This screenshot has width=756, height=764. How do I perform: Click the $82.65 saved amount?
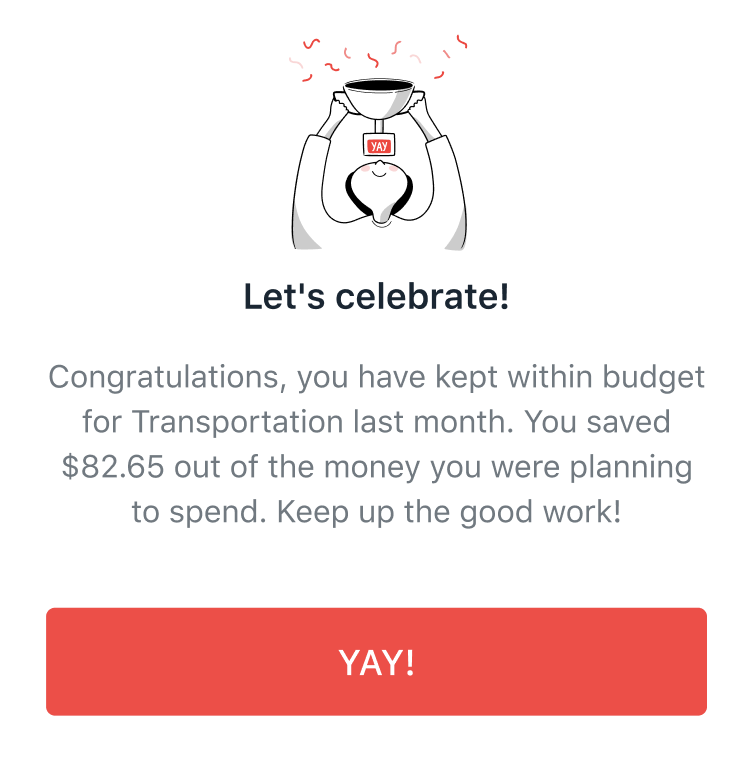tap(113, 466)
